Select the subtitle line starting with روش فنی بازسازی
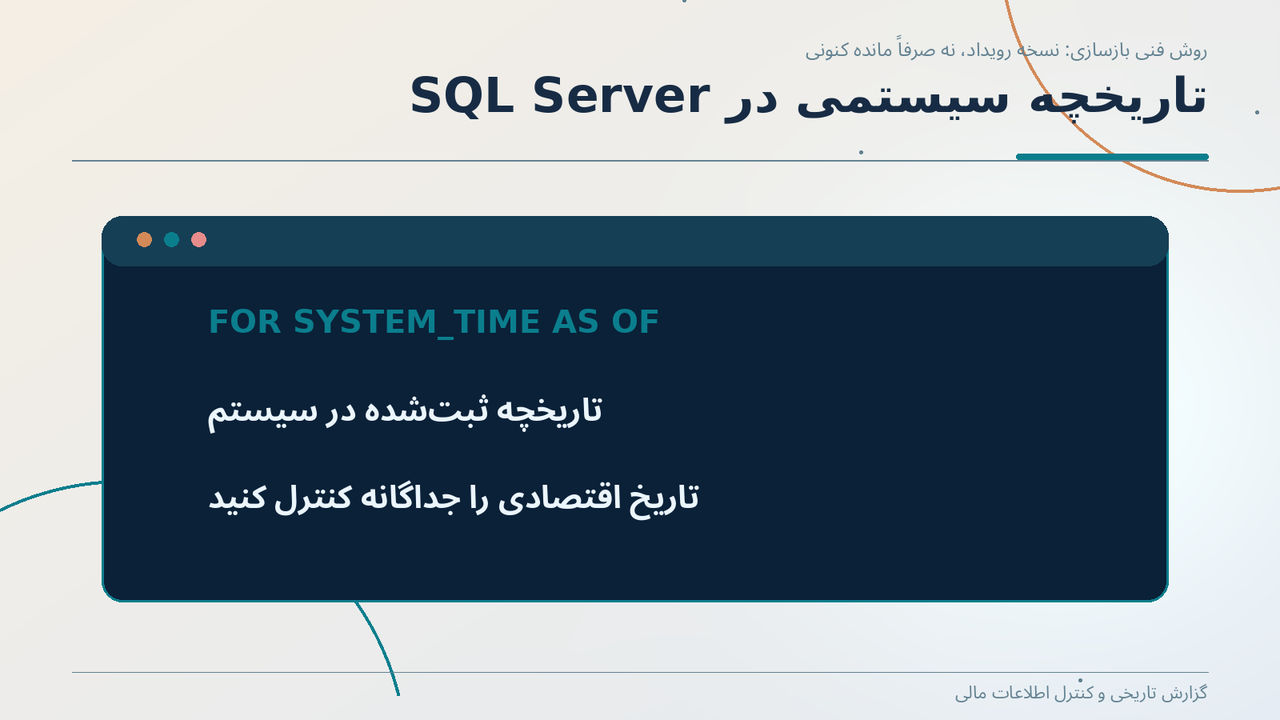 1006,49
